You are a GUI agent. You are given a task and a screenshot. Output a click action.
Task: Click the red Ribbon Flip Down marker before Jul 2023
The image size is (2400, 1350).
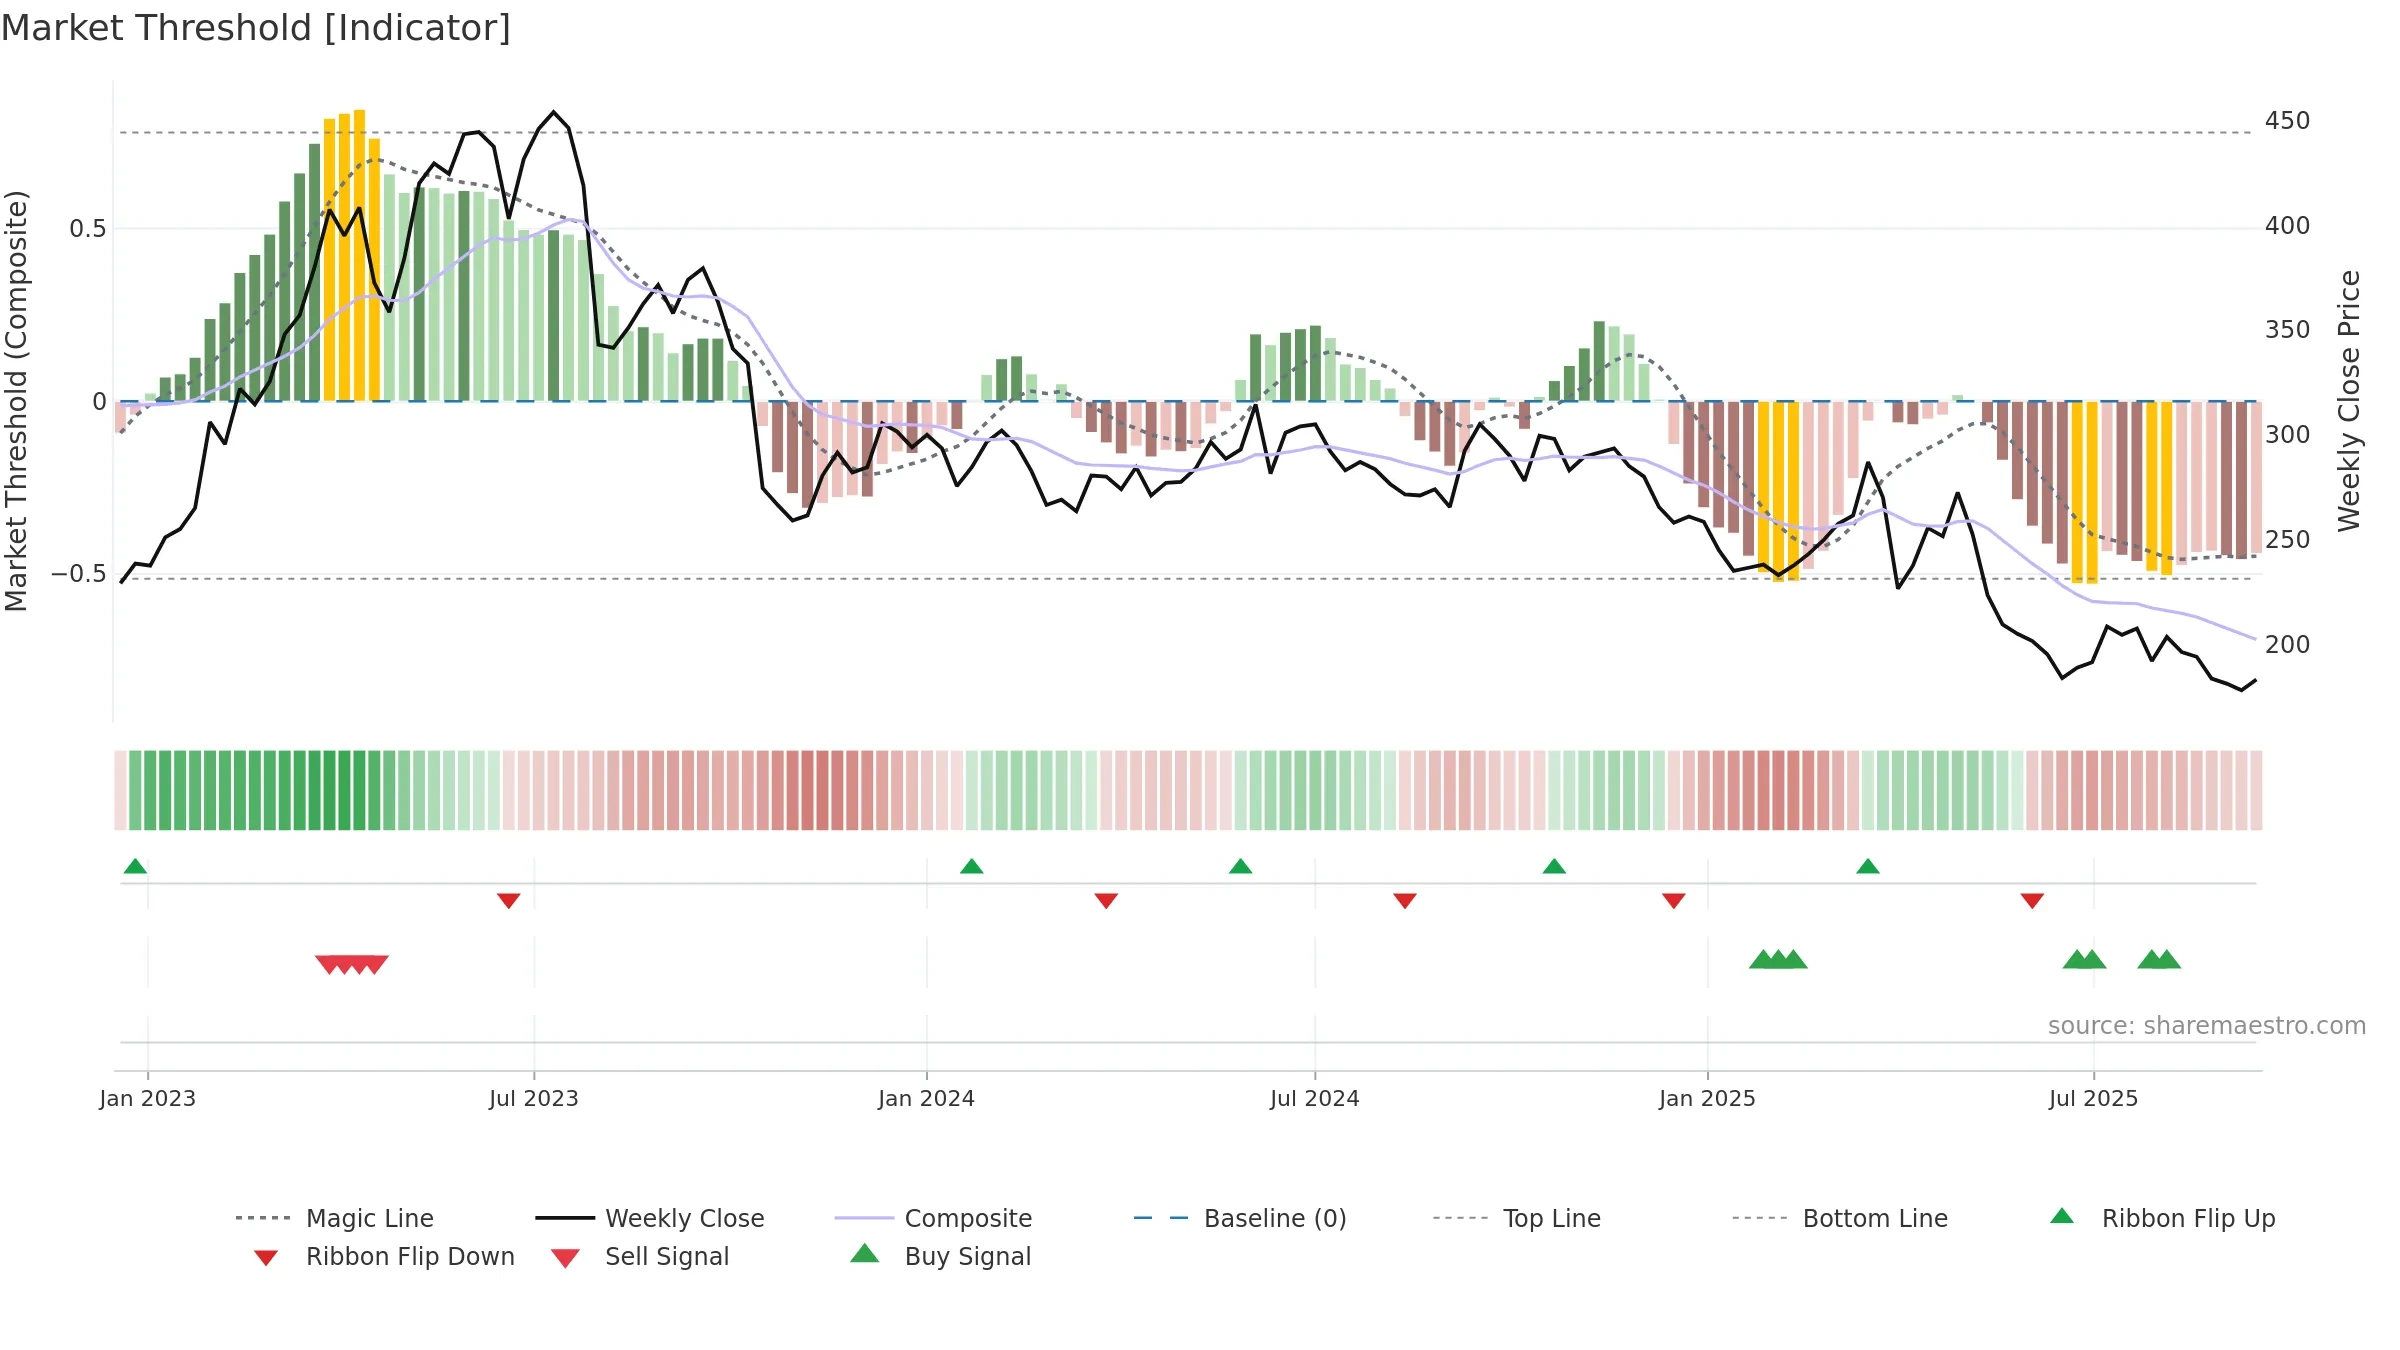pos(508,901)
